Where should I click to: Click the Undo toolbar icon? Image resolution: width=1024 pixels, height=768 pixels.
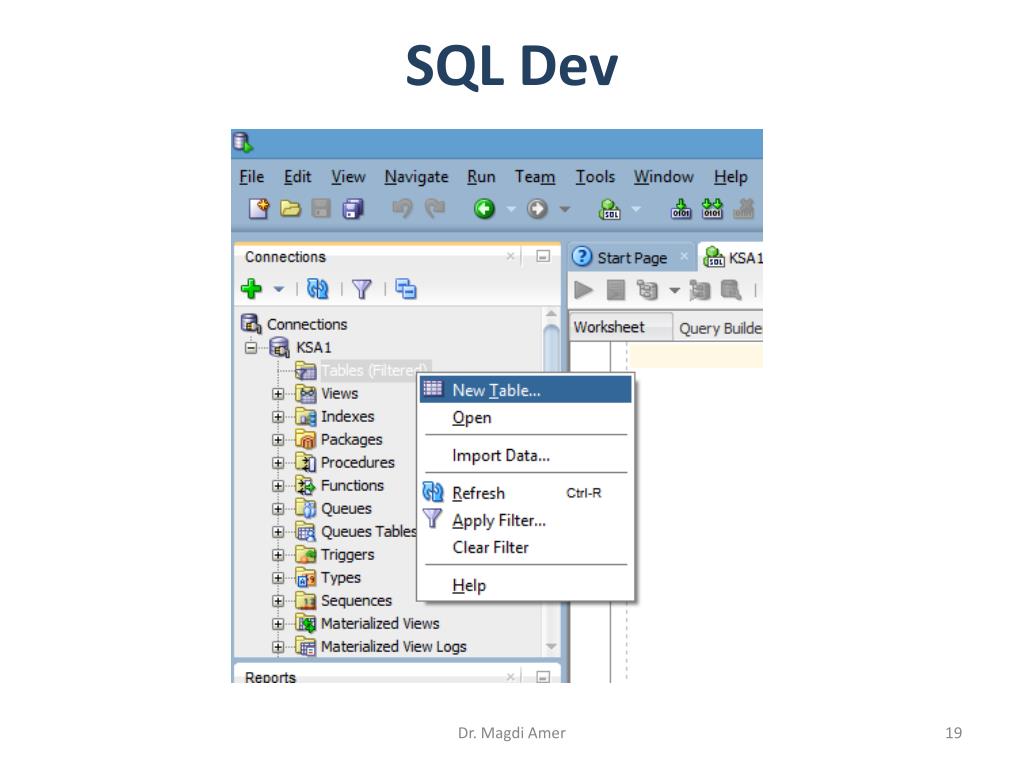point(402,209)
